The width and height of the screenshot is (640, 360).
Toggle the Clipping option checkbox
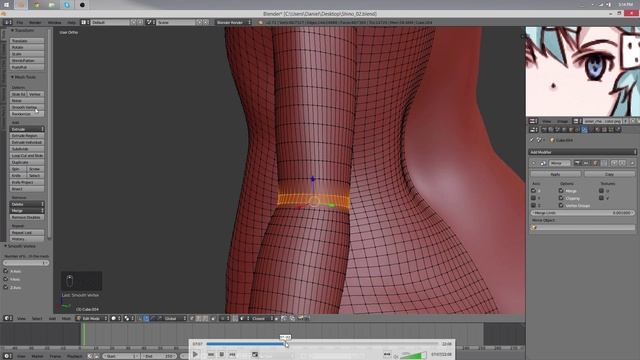coord(561,198)
